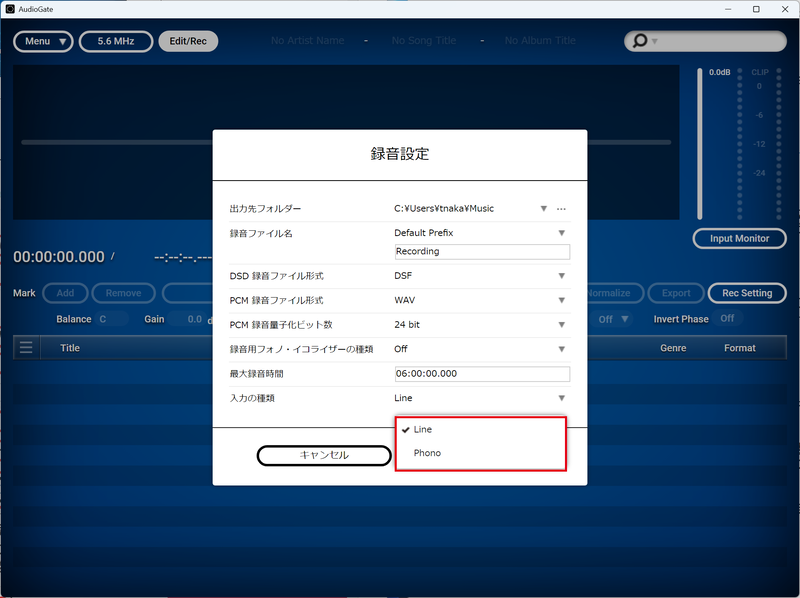This screenshot has width=800, height=598.
Task: Switch to Edit/Rec mode
Action: tap(188, 41)
